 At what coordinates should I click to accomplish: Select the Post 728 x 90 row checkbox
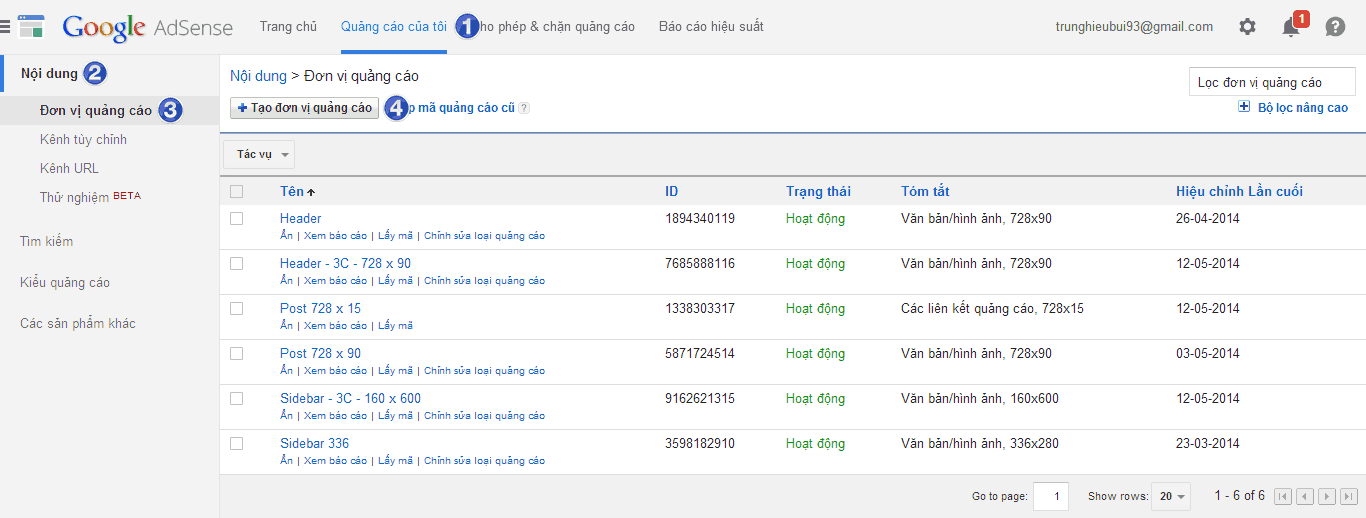[x=237, y=353]
